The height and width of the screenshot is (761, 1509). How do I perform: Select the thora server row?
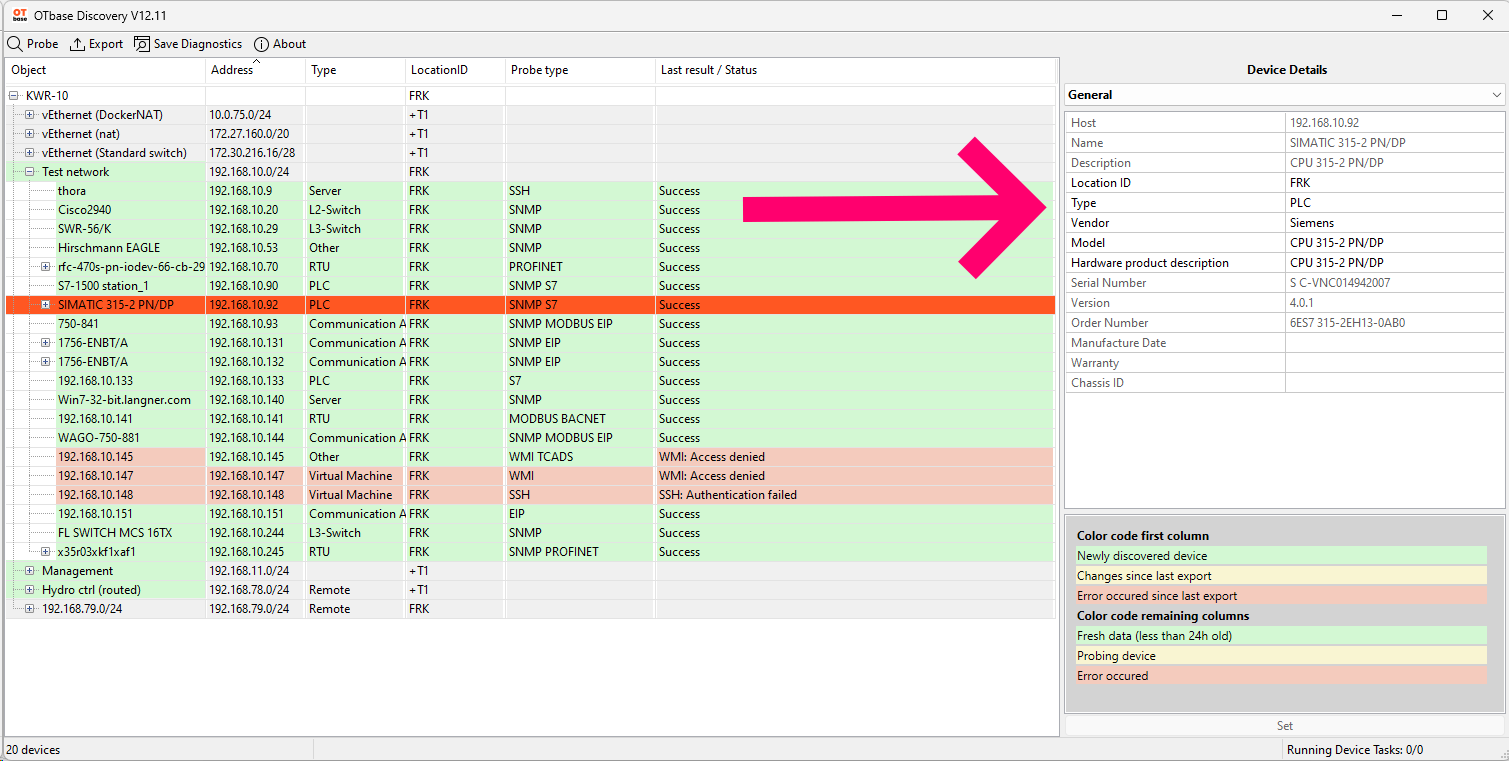530,191
